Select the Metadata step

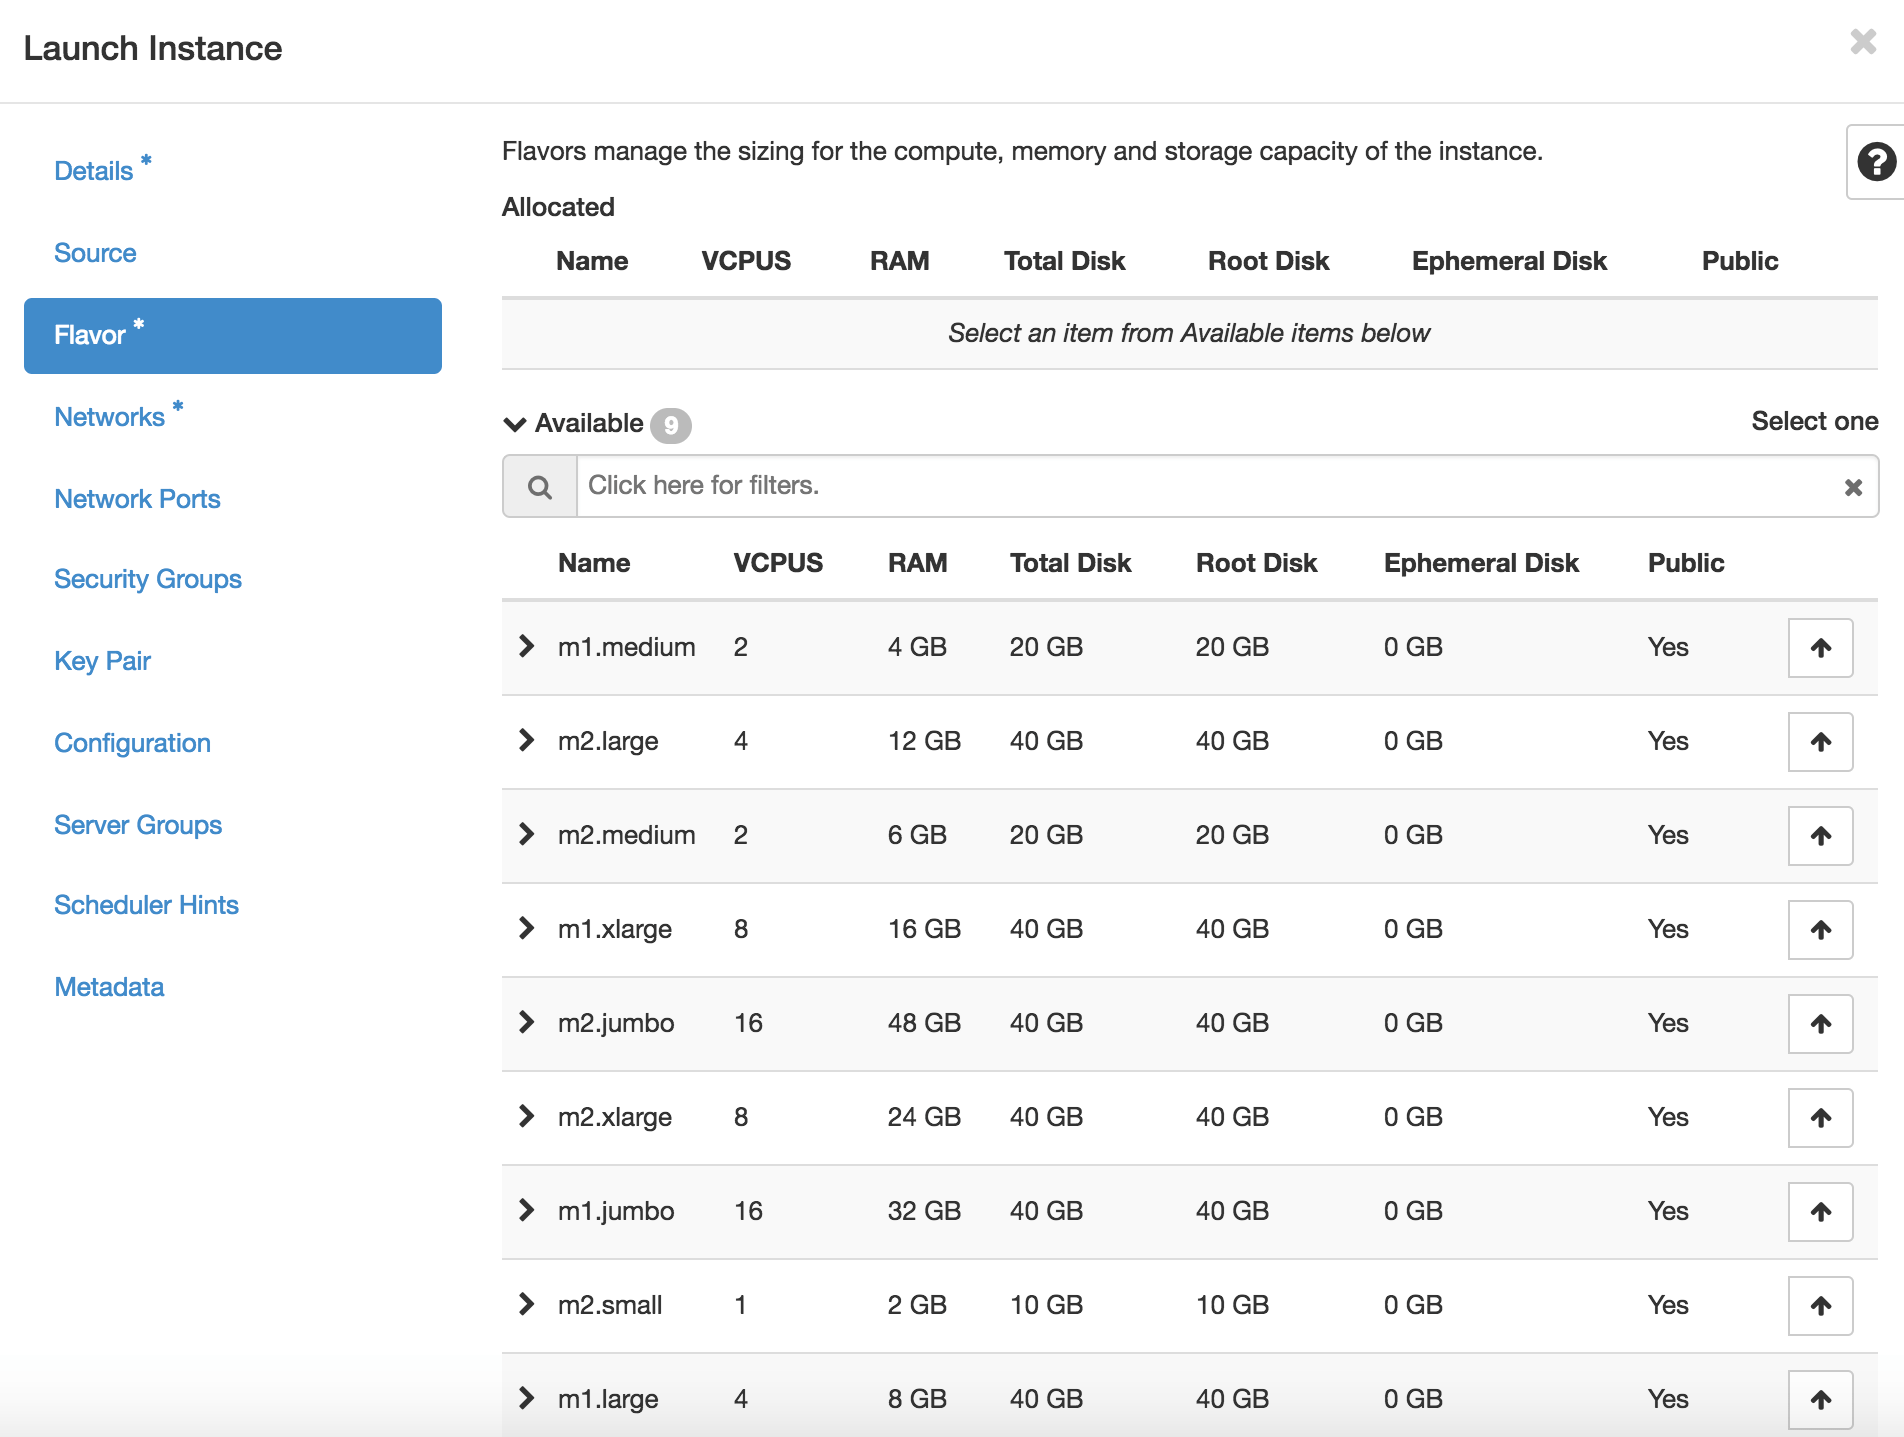point(109,987)
